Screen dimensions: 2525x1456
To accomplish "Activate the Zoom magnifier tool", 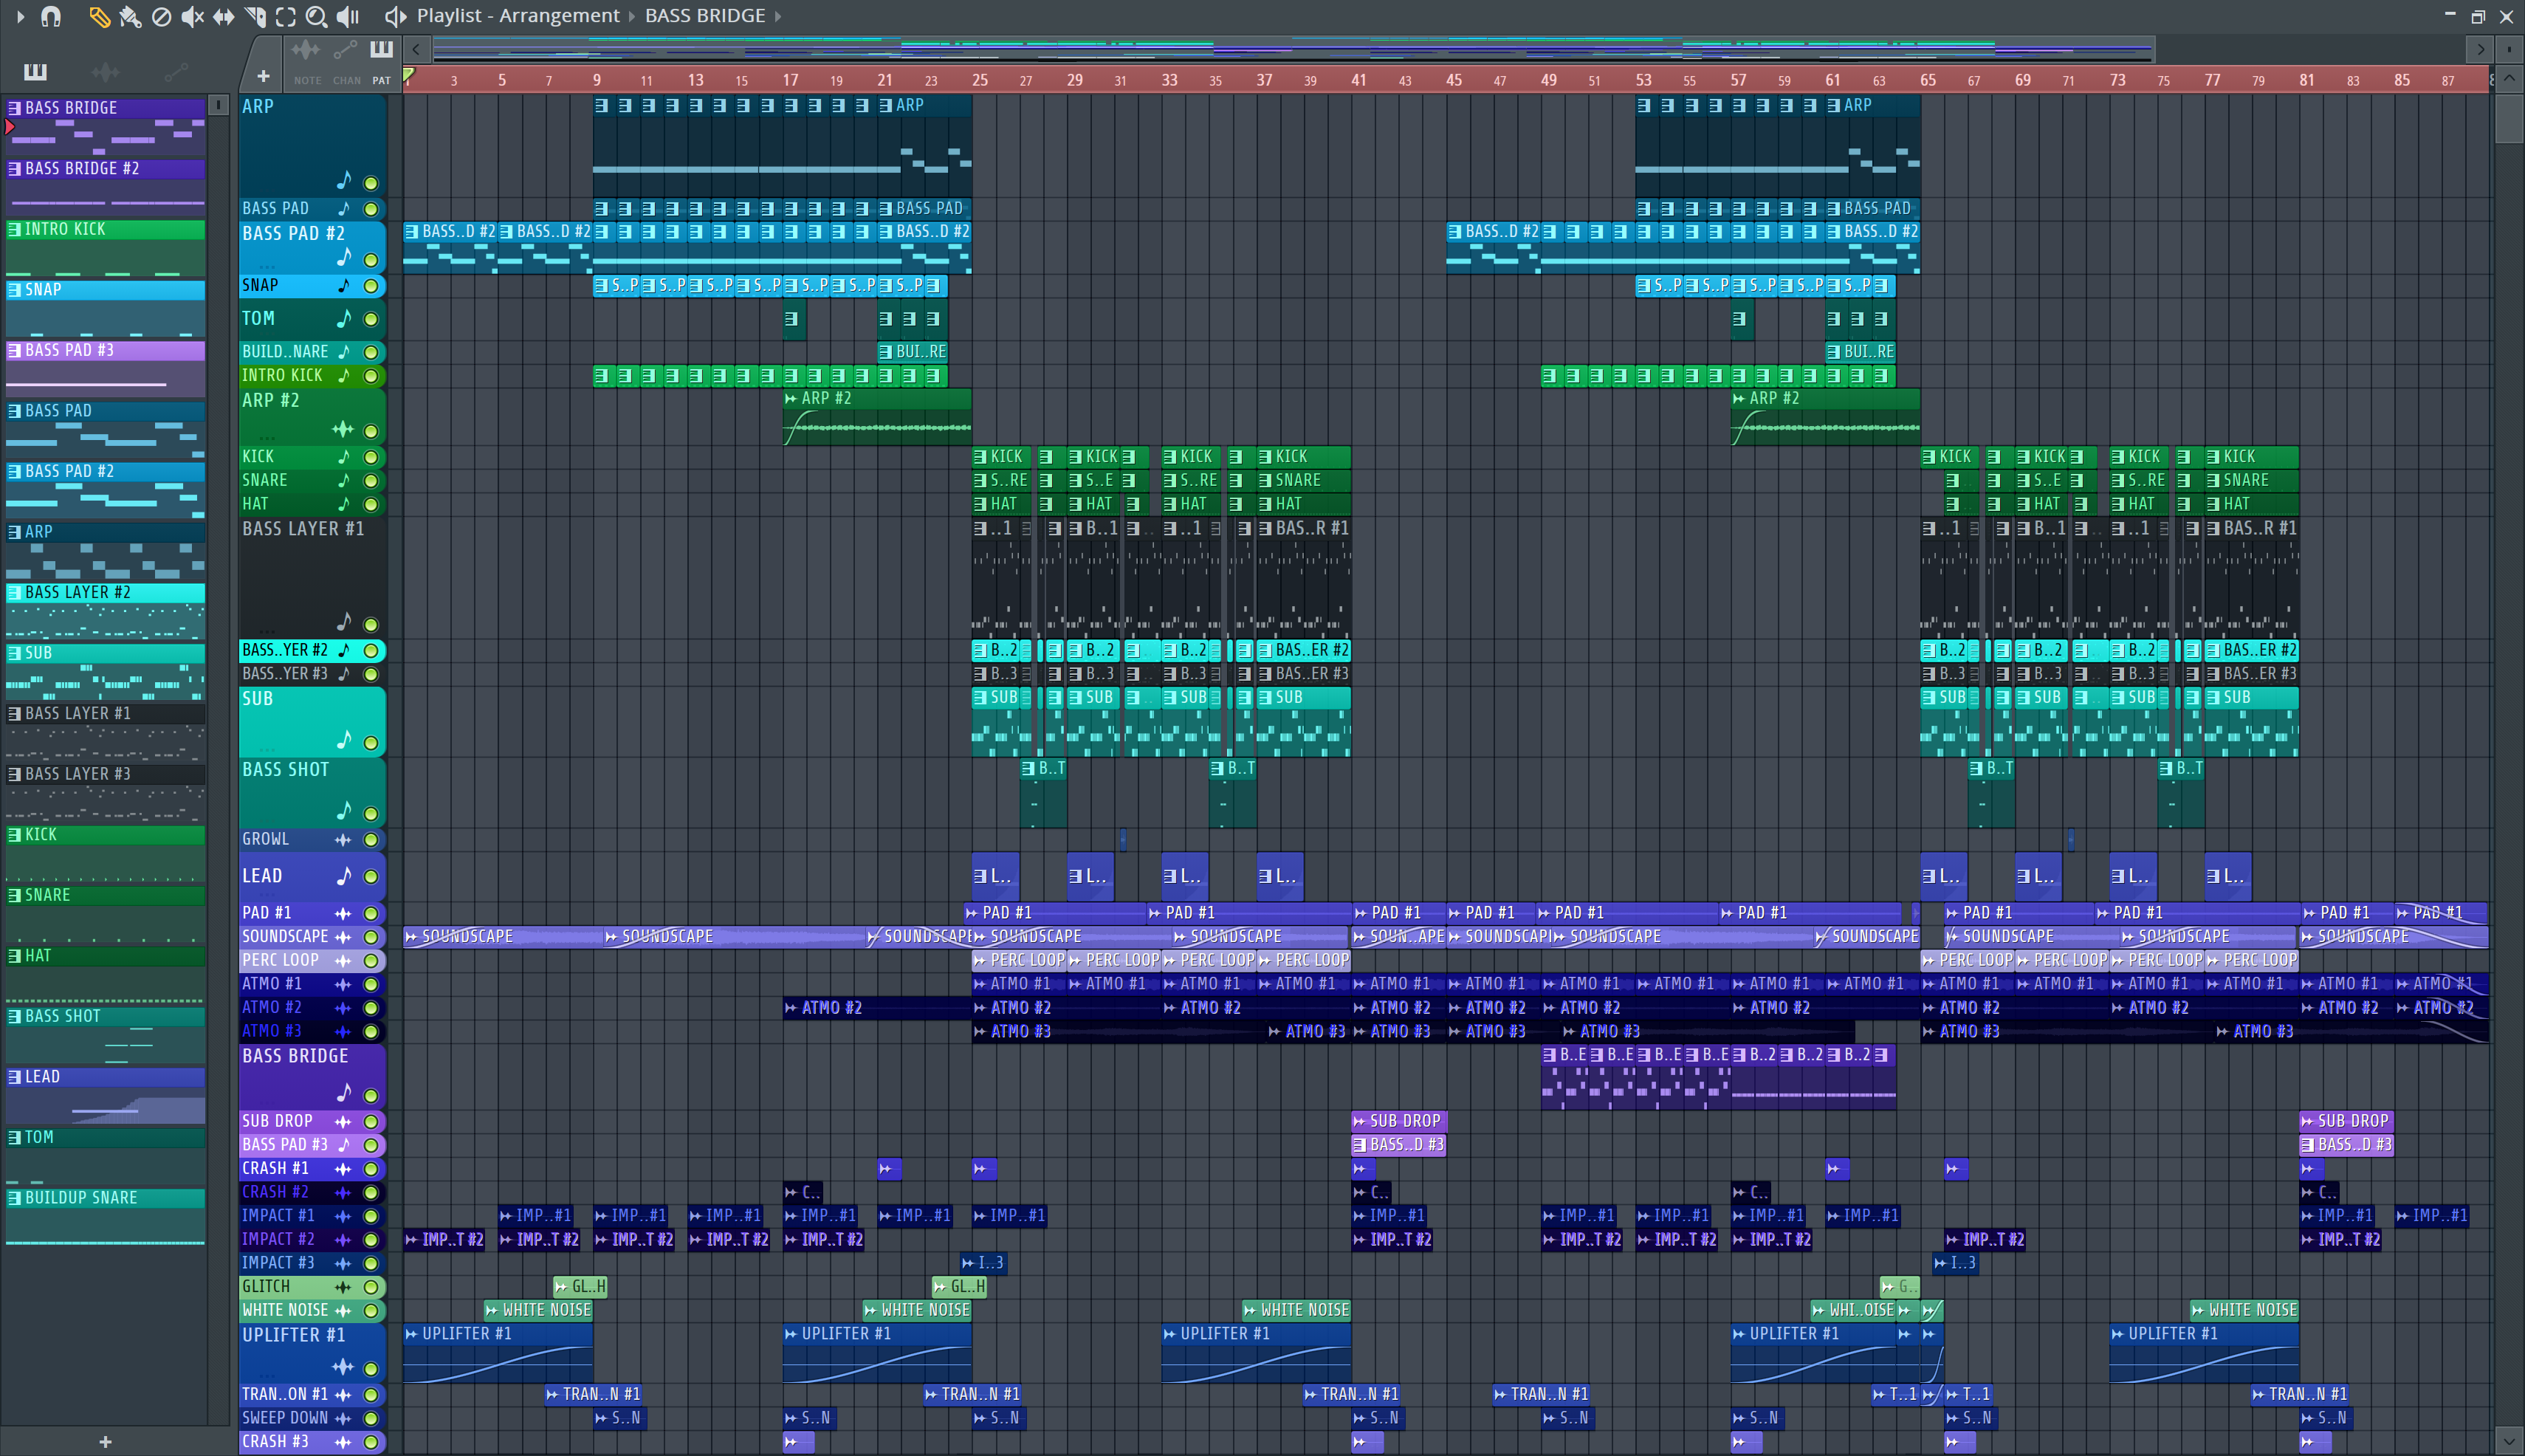I will [x=316, y=16].
